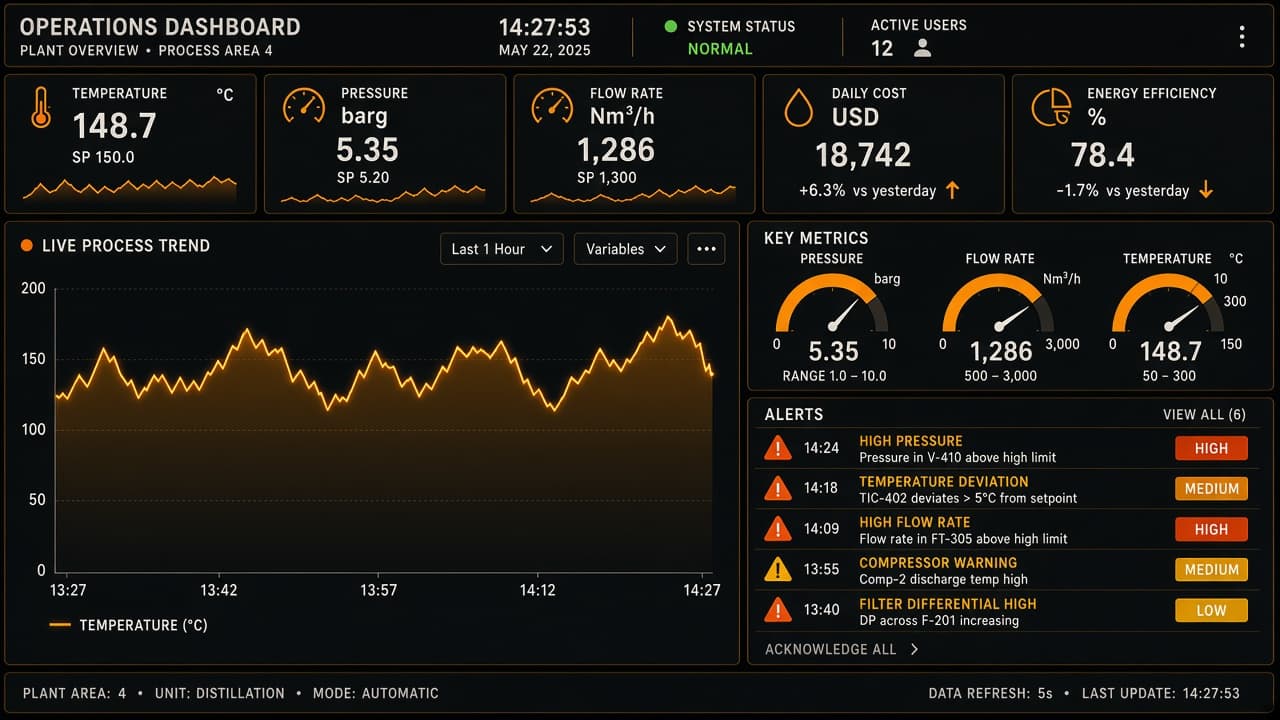Click the chevron next to Acknowledge All
Image resolution: width=1280 pixels, height=720 pixels.
(914, 649)
